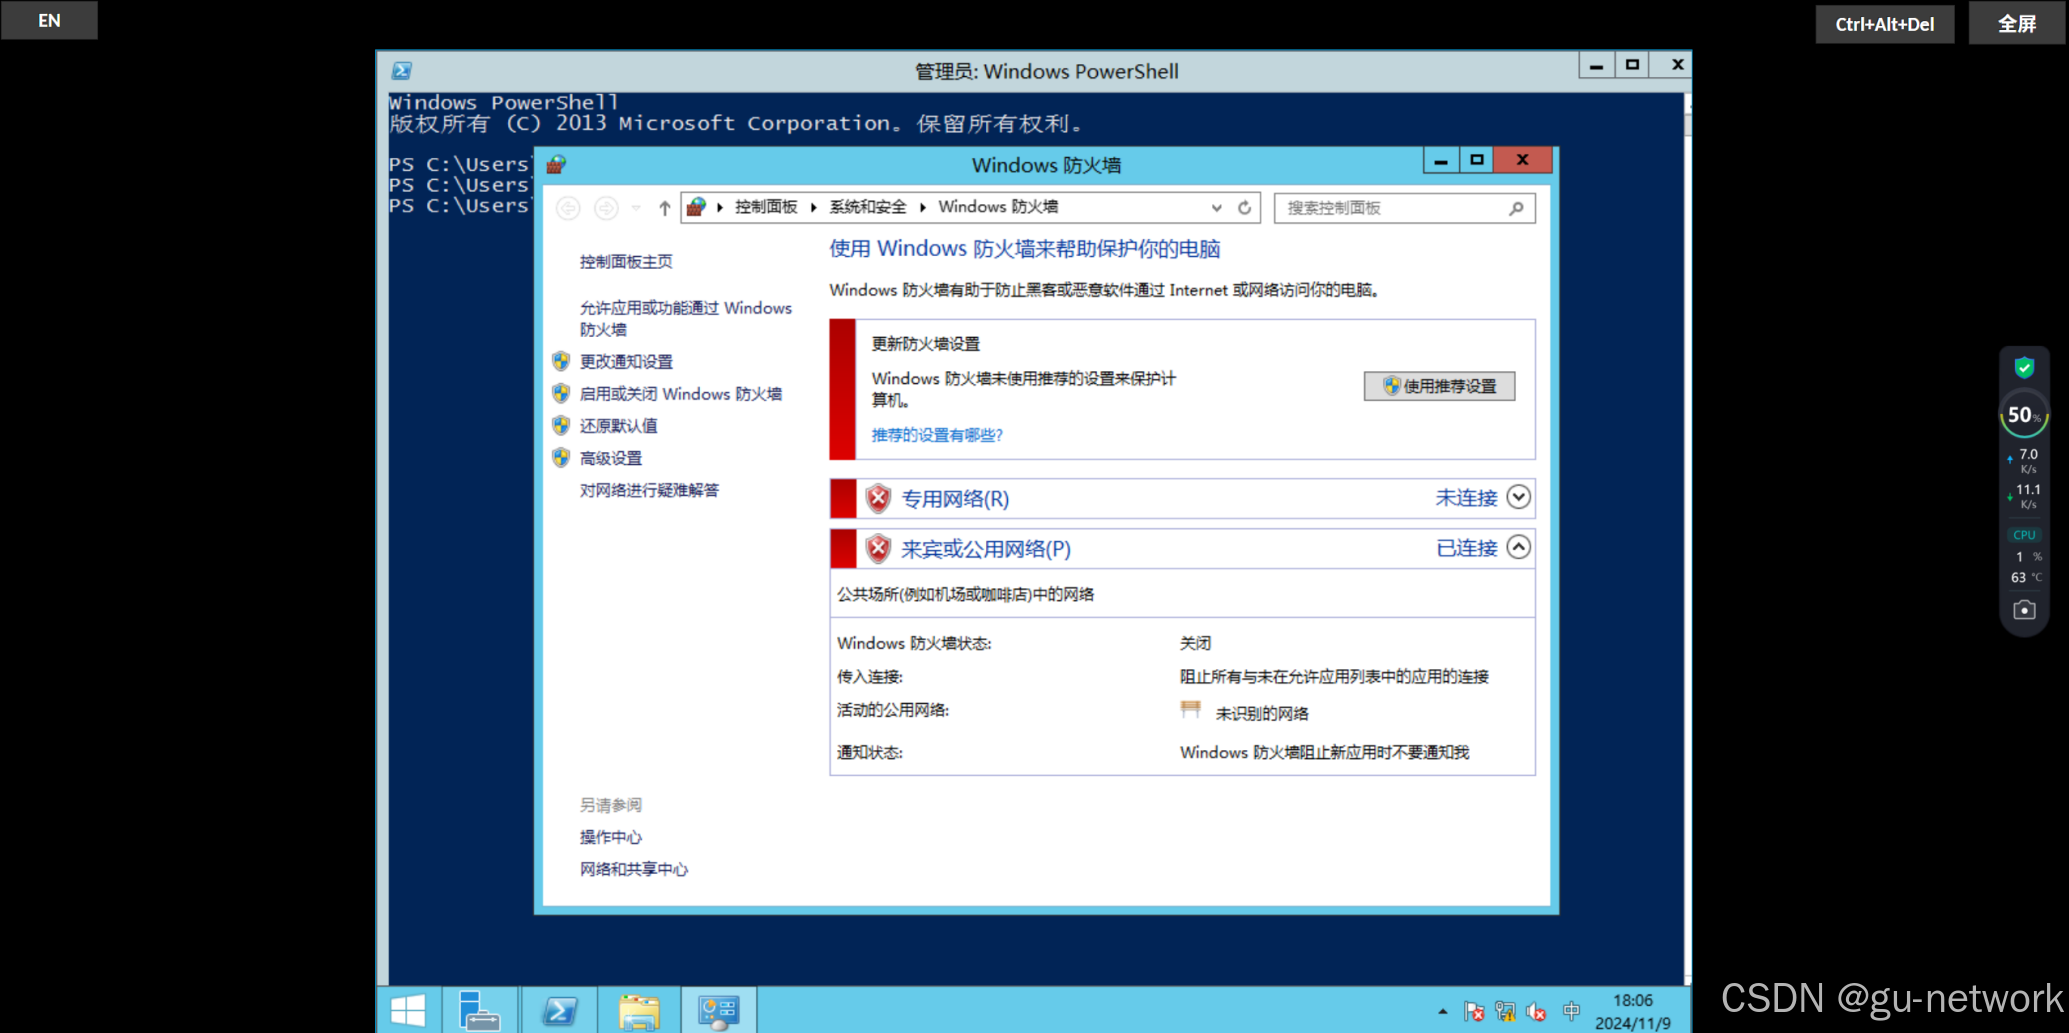Image resolution: width=2069 pixels, height=1033 pixels.
Task: Click the 全屏 fullscreen button
Action: [x=2017, y=23]
